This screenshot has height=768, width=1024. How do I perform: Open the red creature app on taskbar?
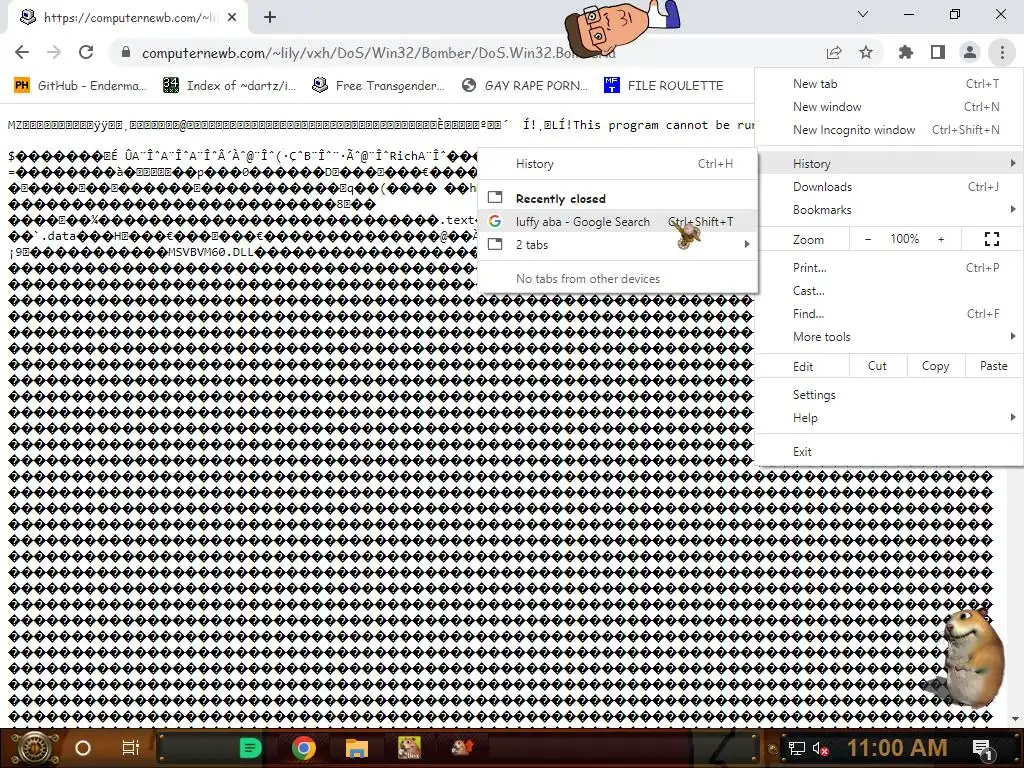click(462, 748)
